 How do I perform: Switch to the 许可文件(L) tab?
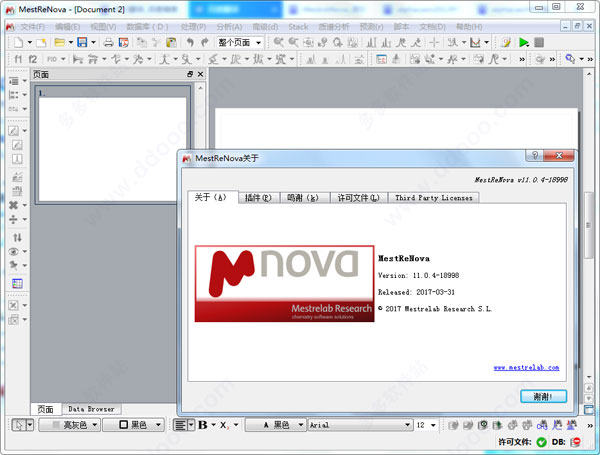pos(359,198)
